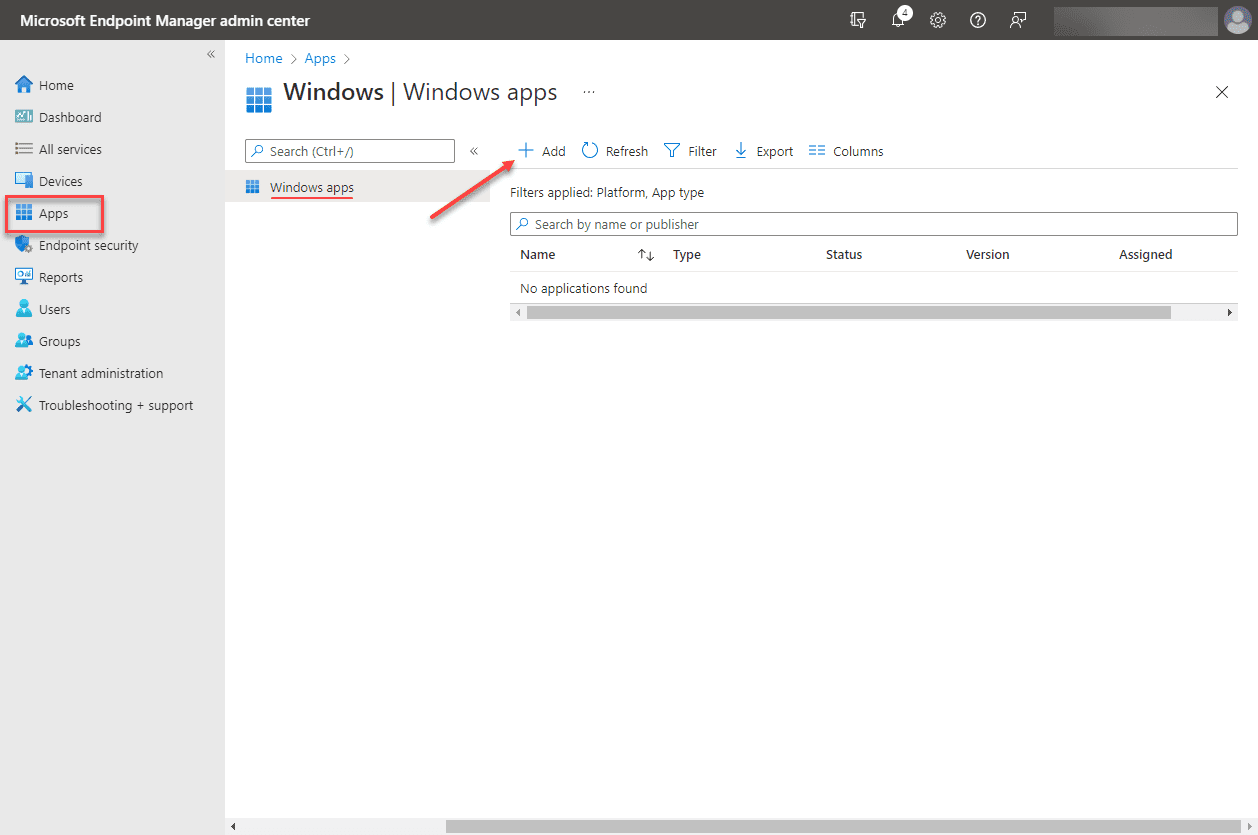Viewport: 1258px width, 835px height.
Task: Open Reports from the sidebar
Action: click(x=62, y=277)
